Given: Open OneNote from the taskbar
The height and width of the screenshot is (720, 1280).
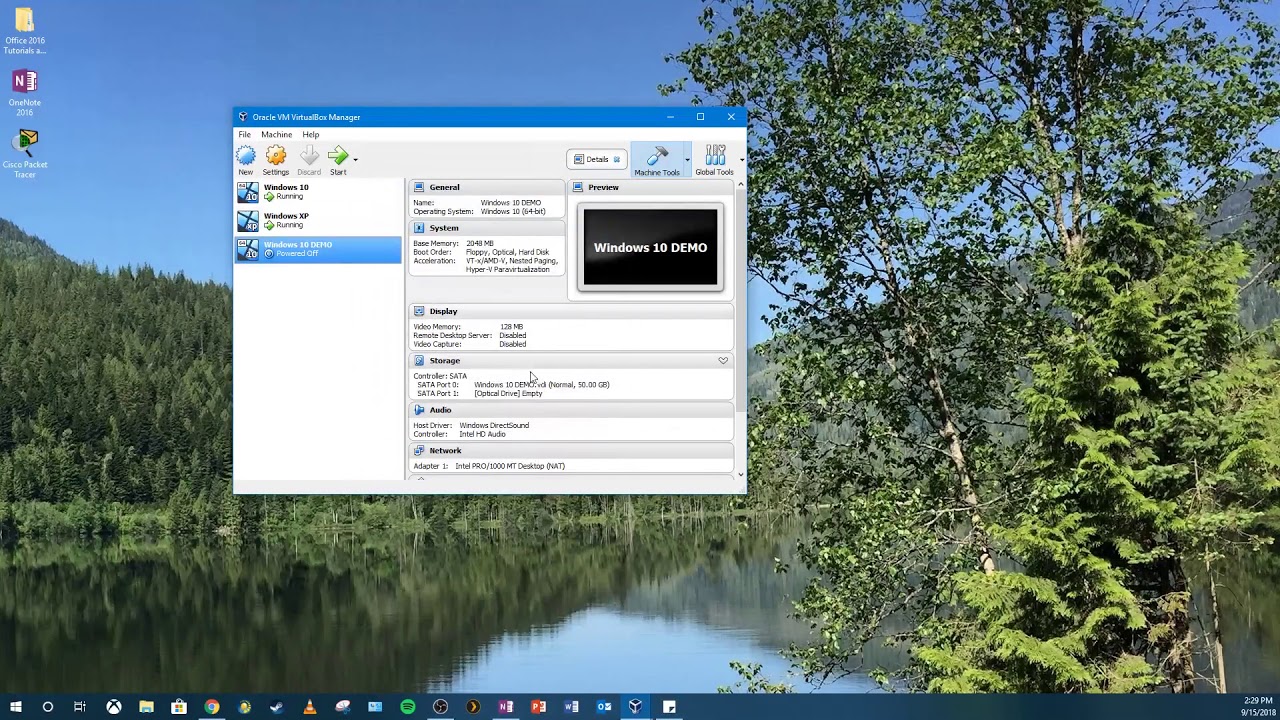Looking at the screenshot, I should (x=506, y=707).
